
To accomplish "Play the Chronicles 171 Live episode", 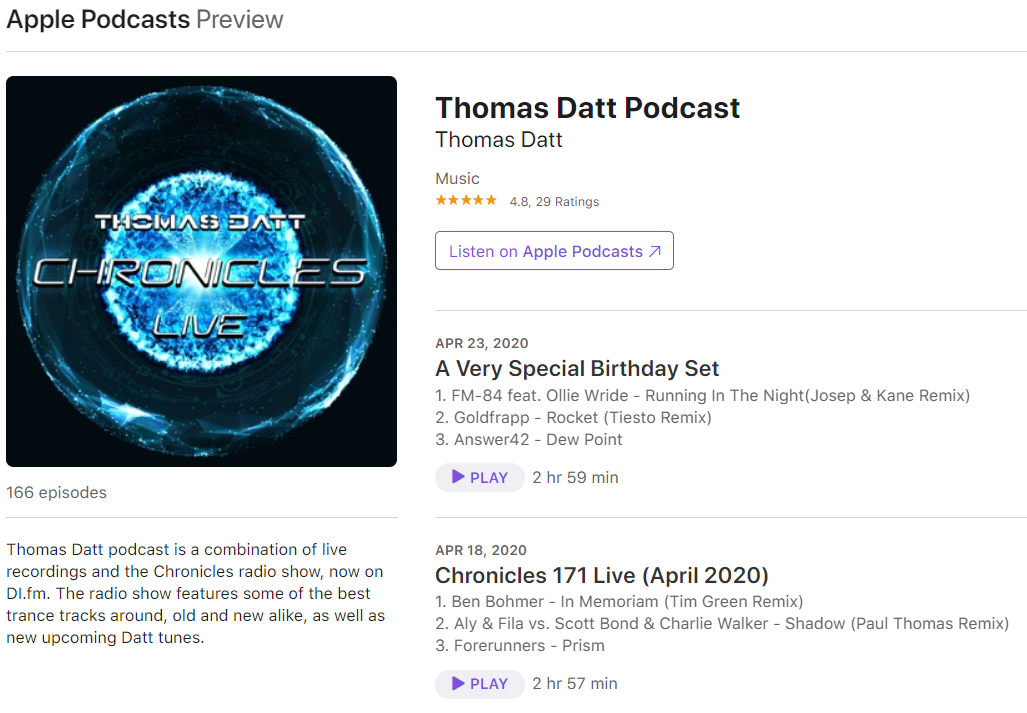I will (x=479, y=684).
